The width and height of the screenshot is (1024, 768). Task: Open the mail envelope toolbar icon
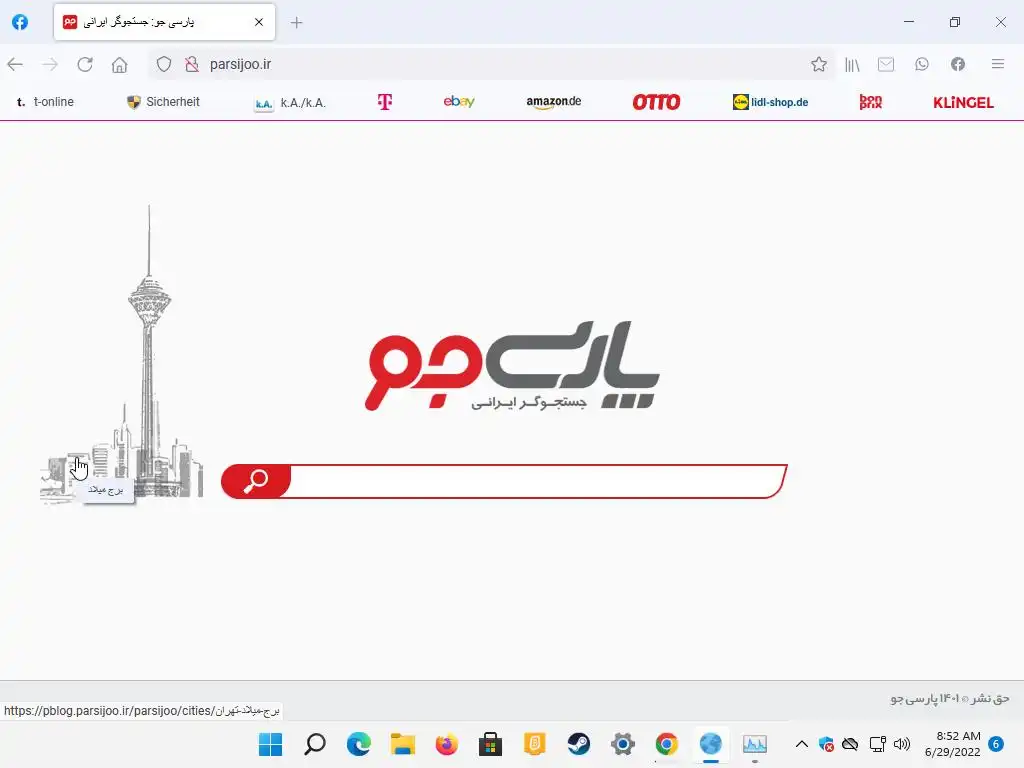click(x=886, y=64)
